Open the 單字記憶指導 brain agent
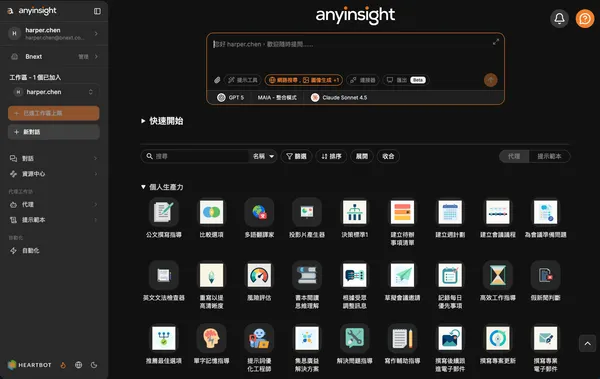Image resolution: width=600 pixels, height=379 pixels. 211,338
